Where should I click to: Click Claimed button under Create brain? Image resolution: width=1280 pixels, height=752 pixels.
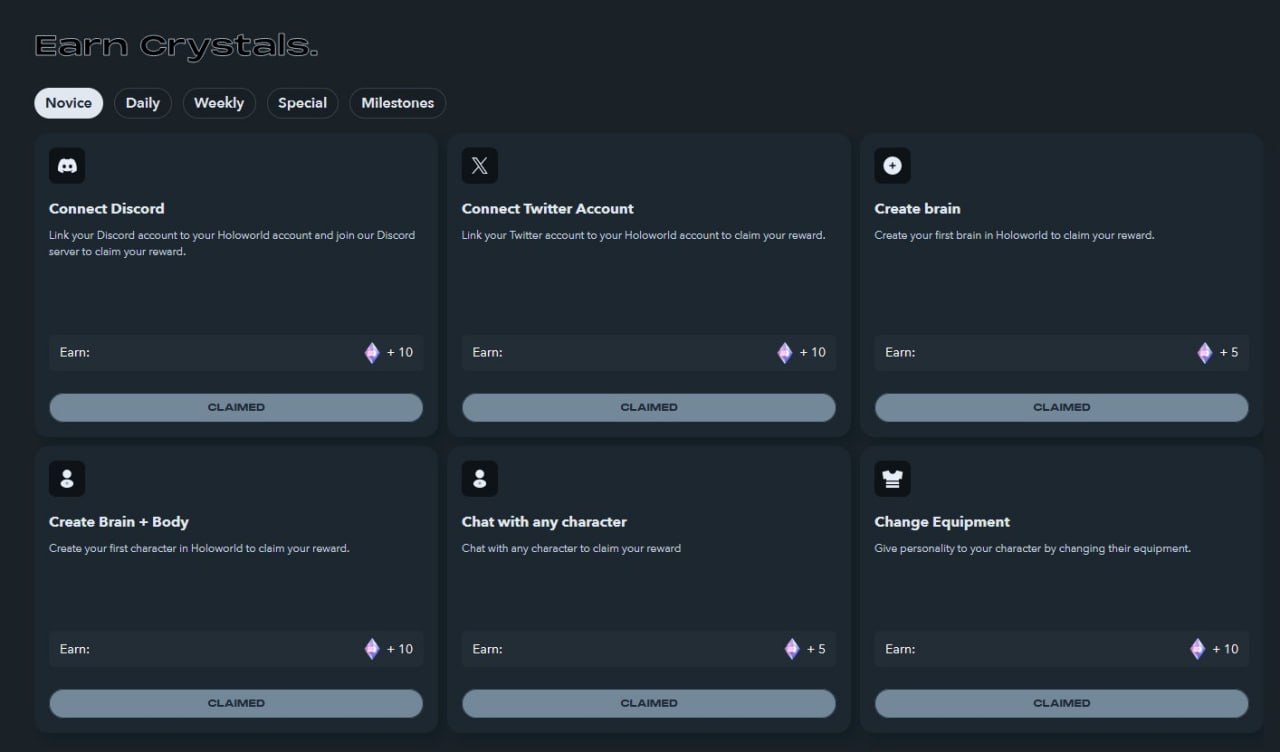(1061, 407)
